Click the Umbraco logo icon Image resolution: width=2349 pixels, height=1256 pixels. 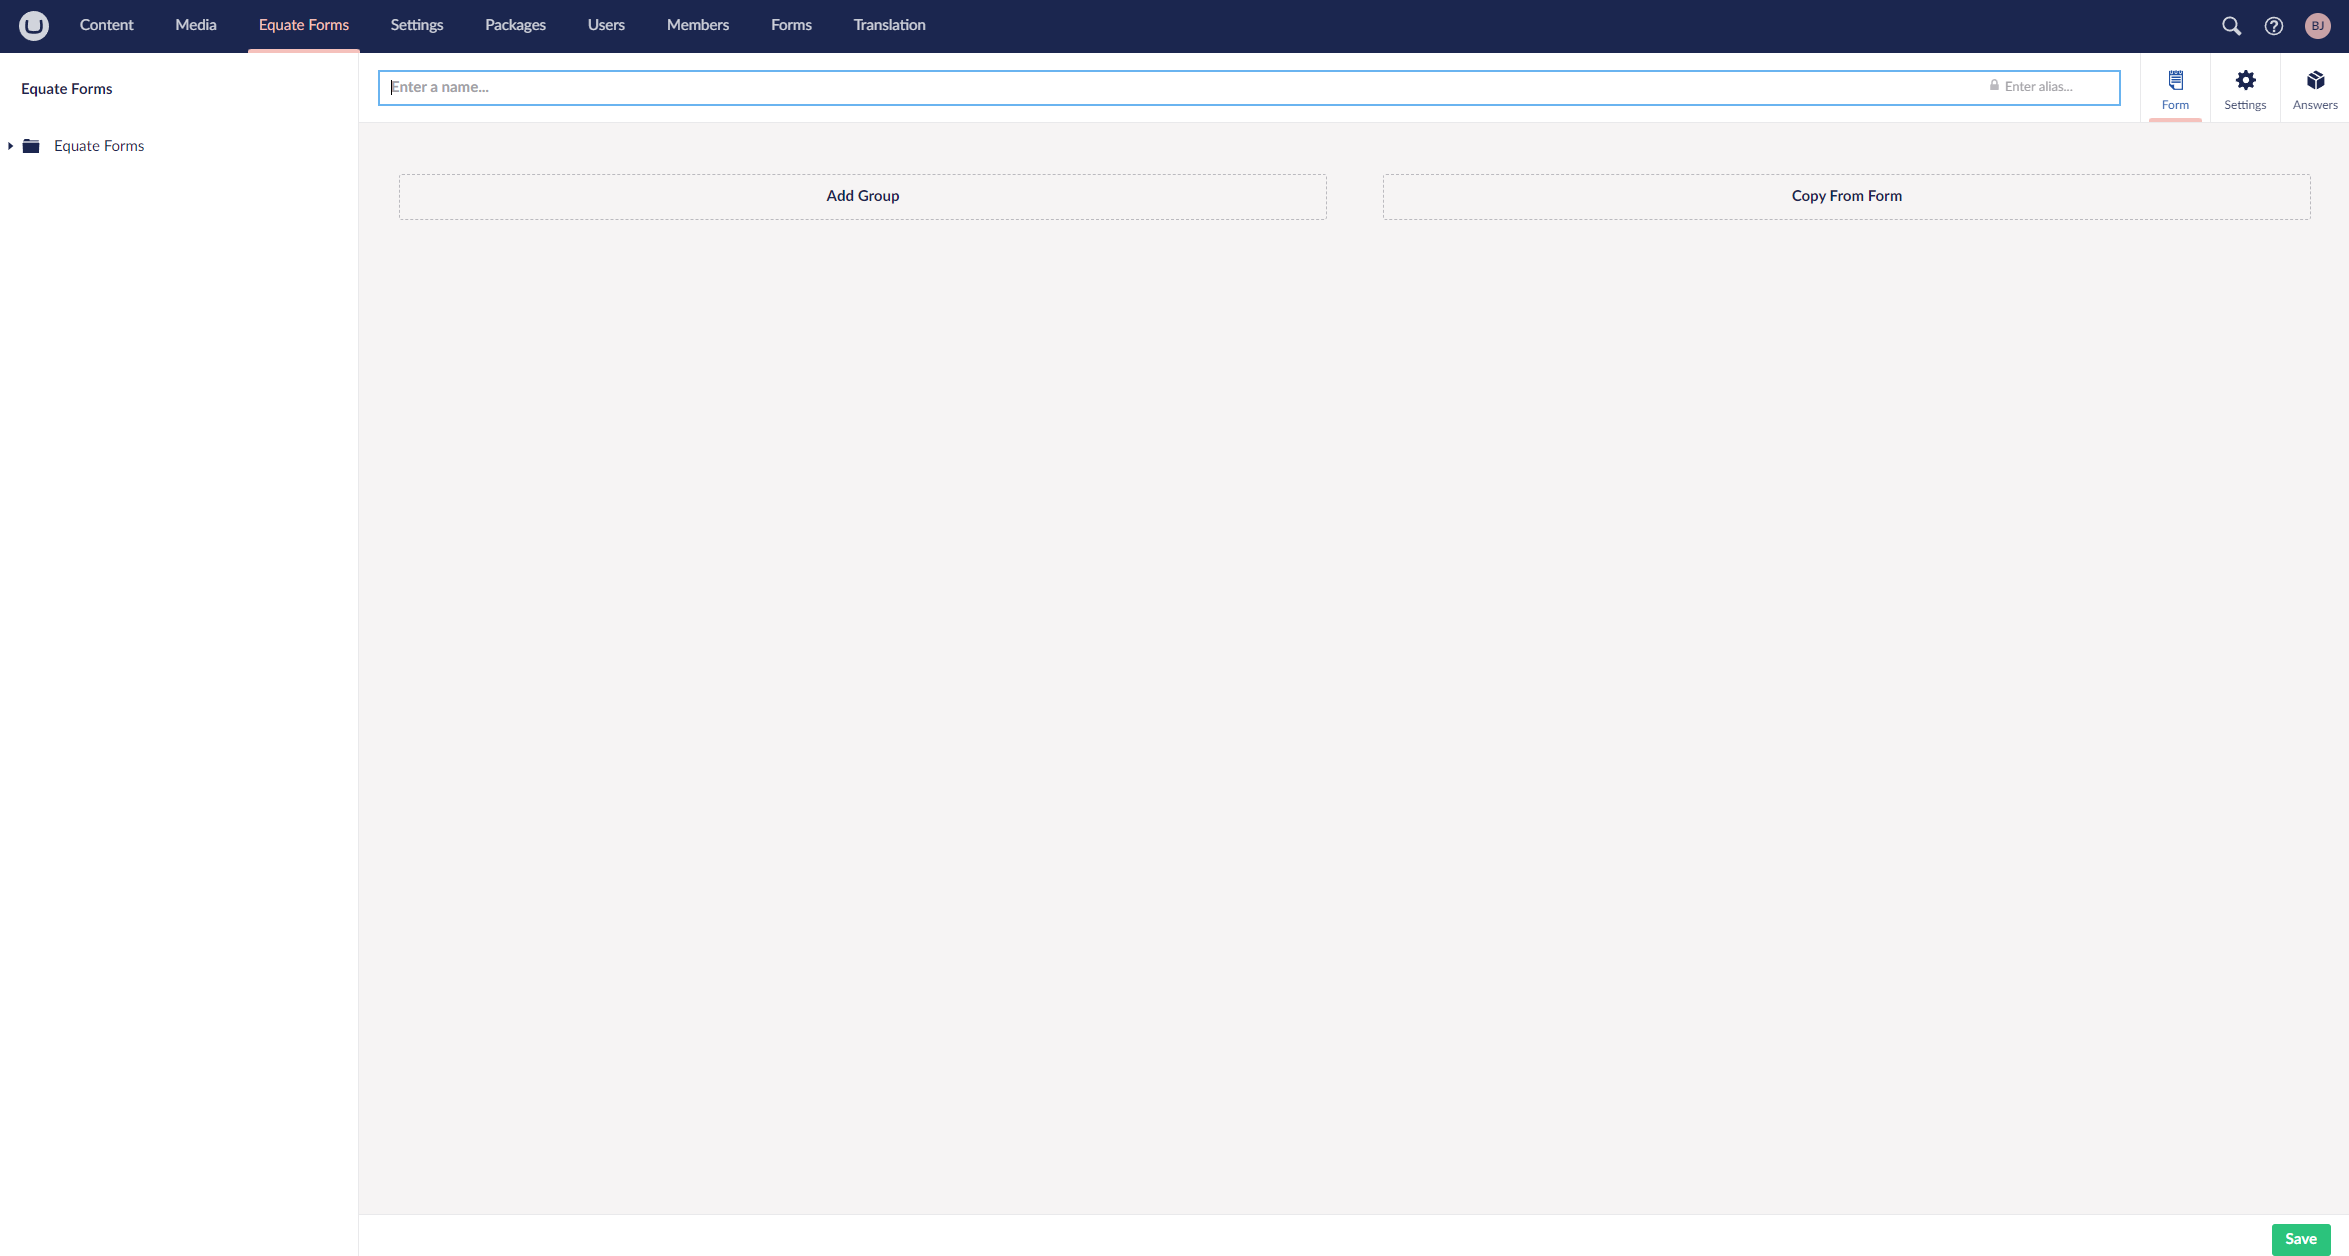pyautogui.click(x=34, y=26)
